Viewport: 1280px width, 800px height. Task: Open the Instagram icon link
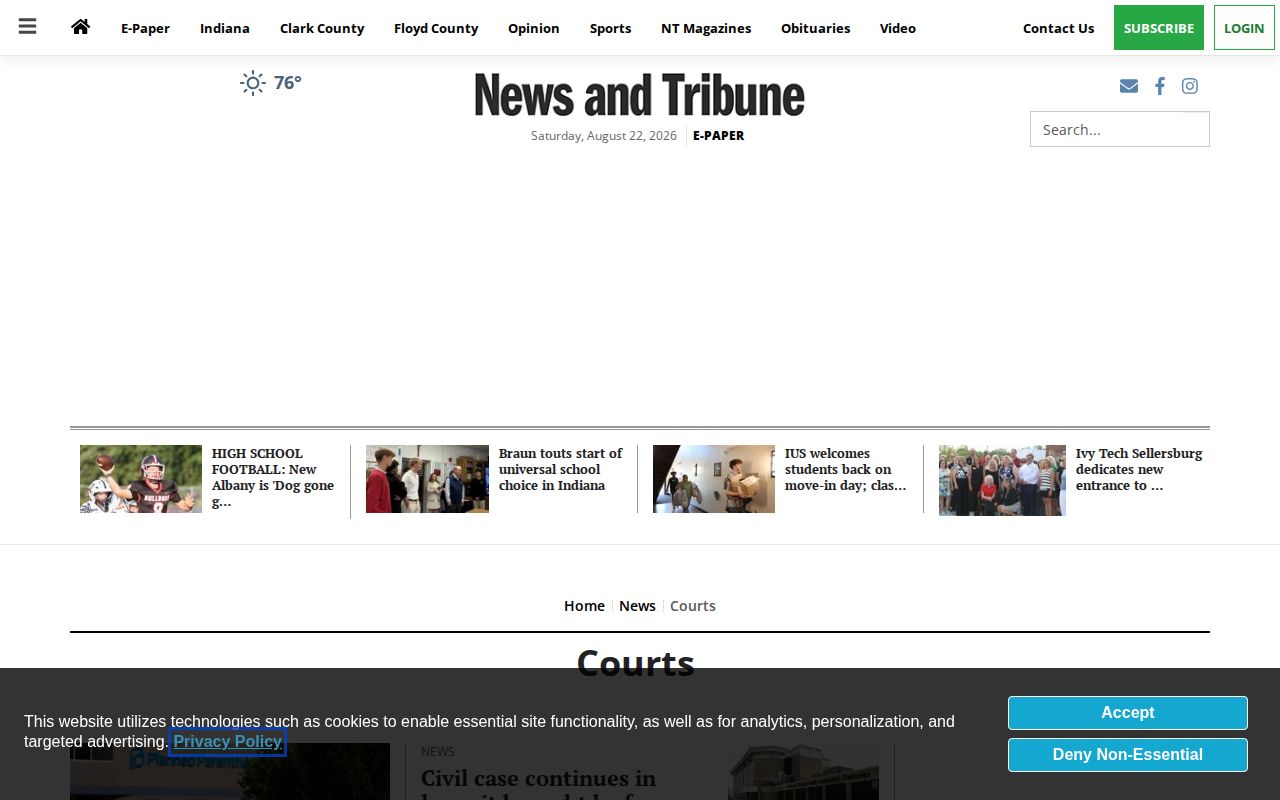[x=1190, y=86]
